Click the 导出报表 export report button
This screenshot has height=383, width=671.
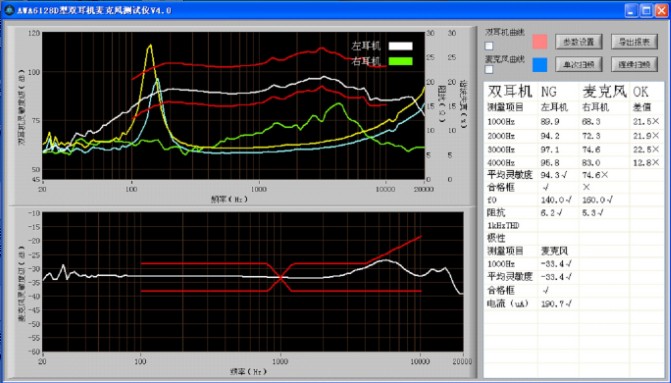634,42
